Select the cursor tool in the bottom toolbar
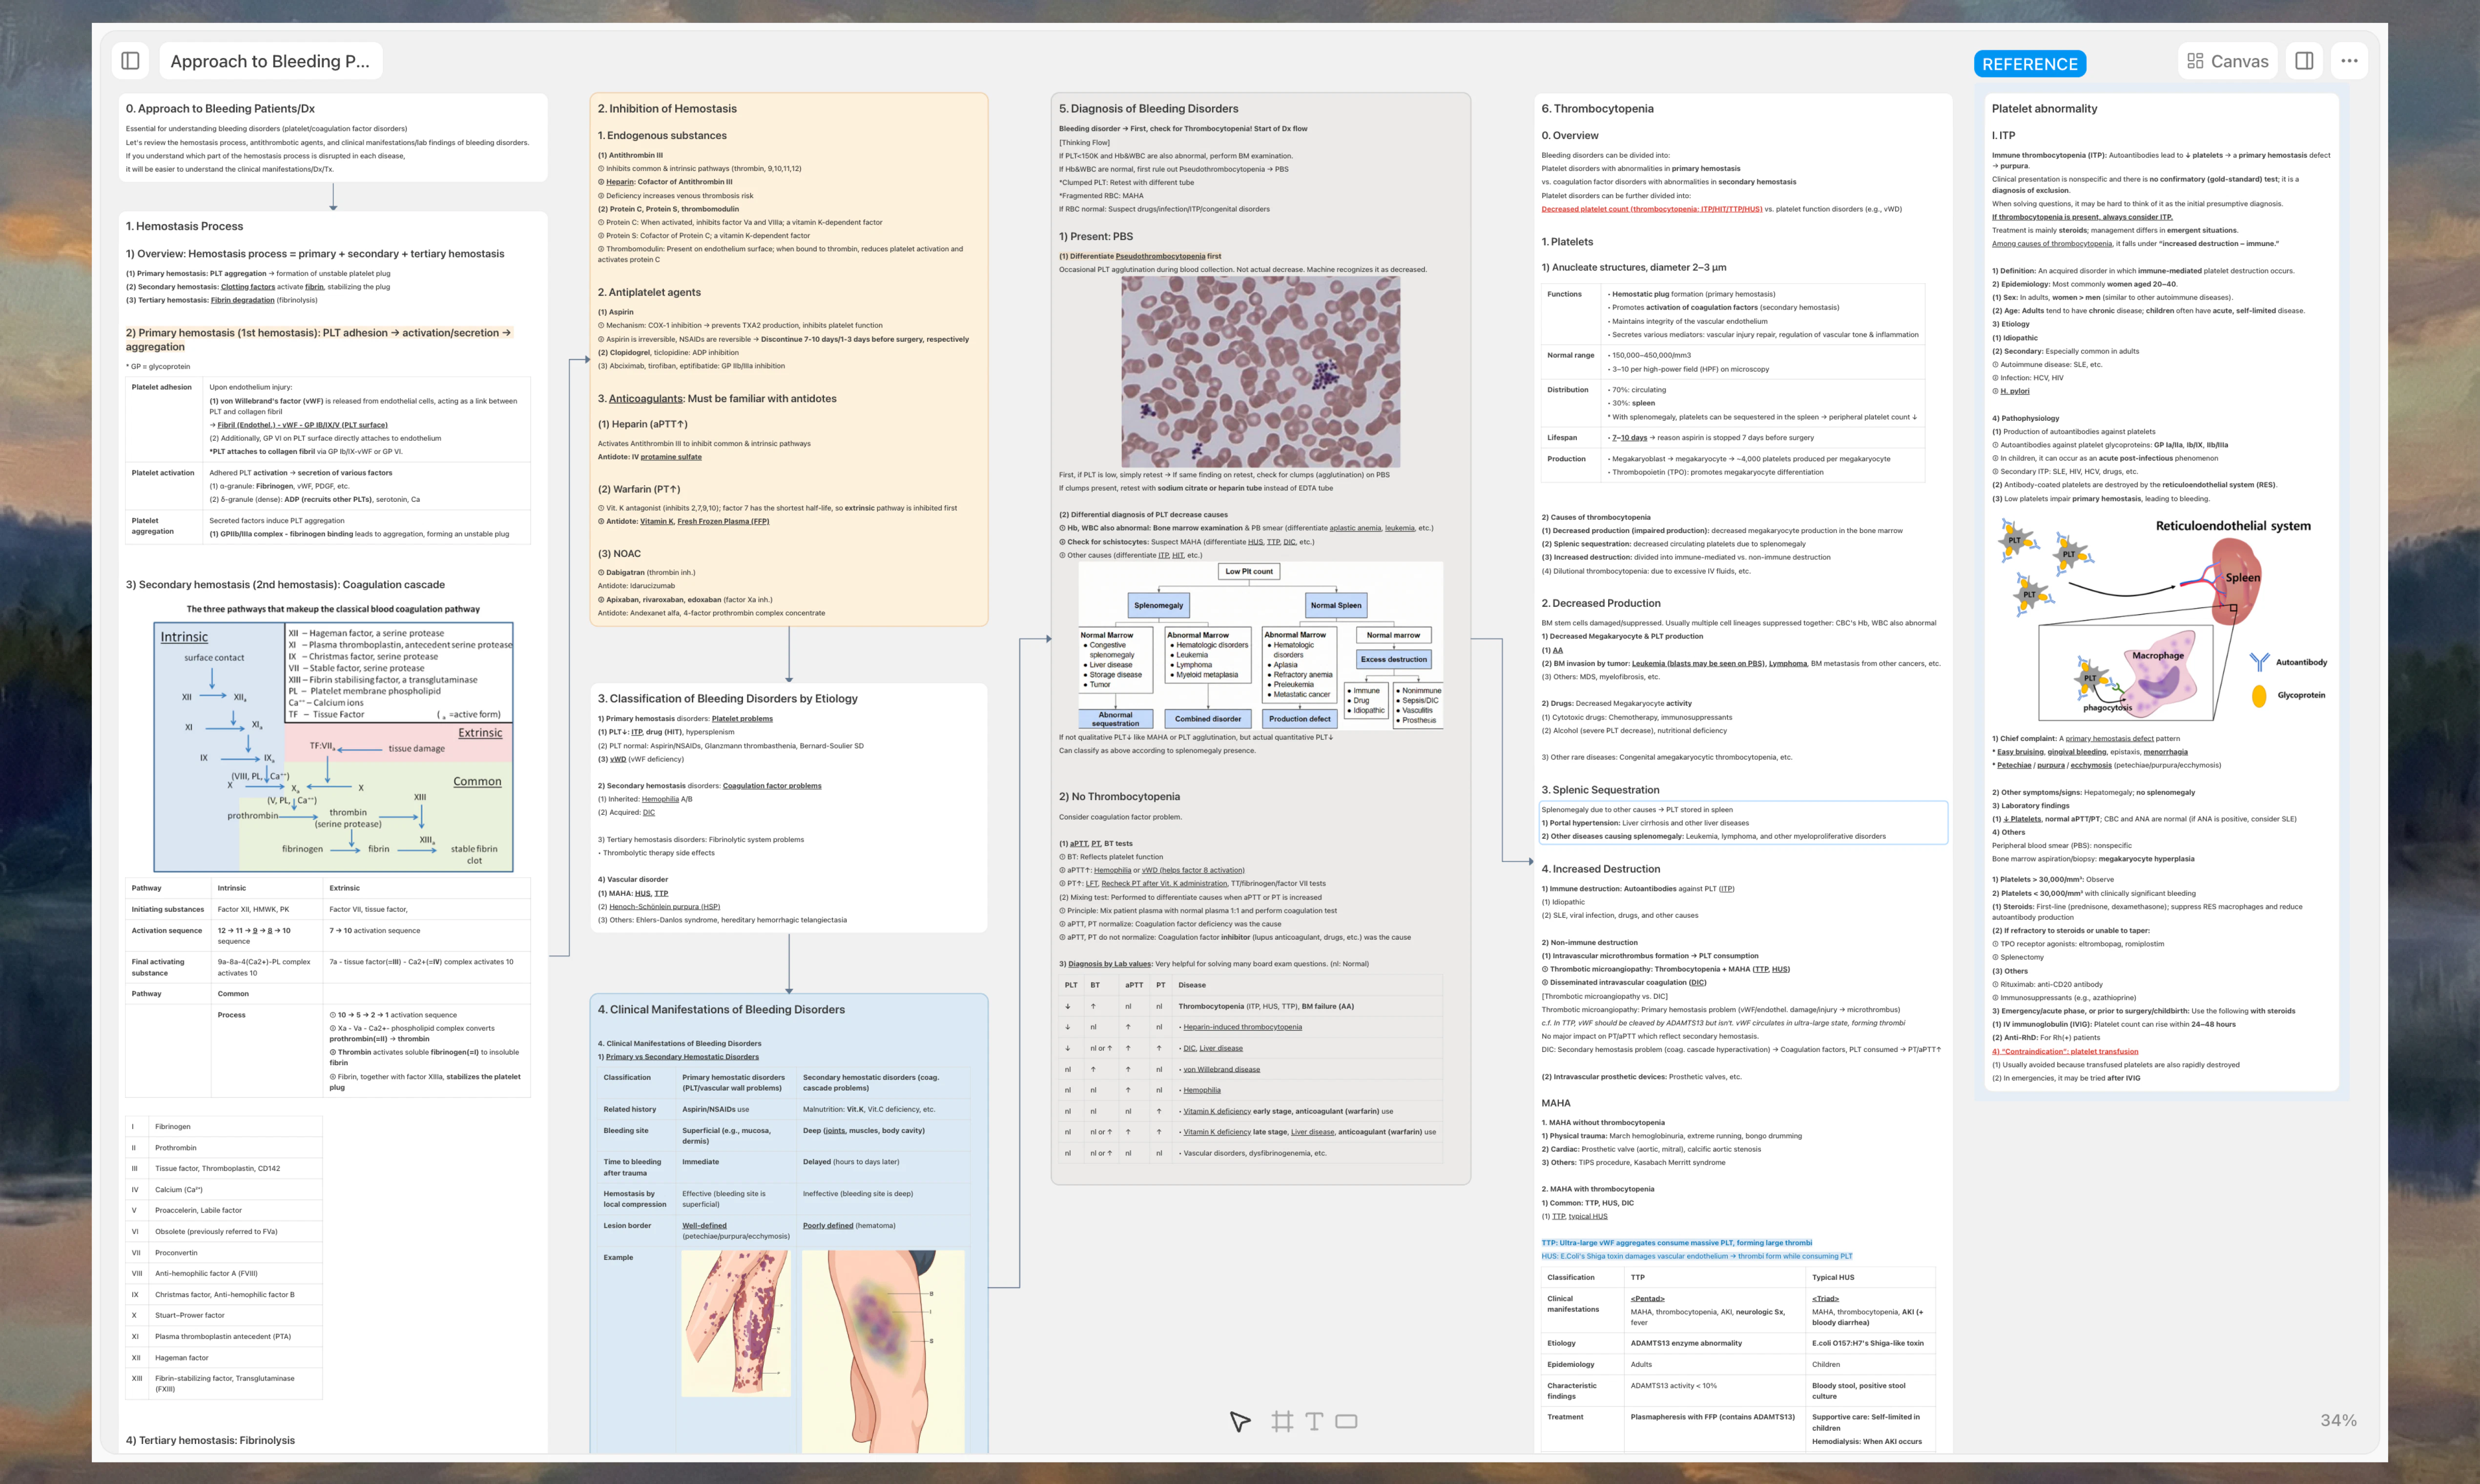This screenshot has width=2480, height=1484. click(x=1240, y=1421)
